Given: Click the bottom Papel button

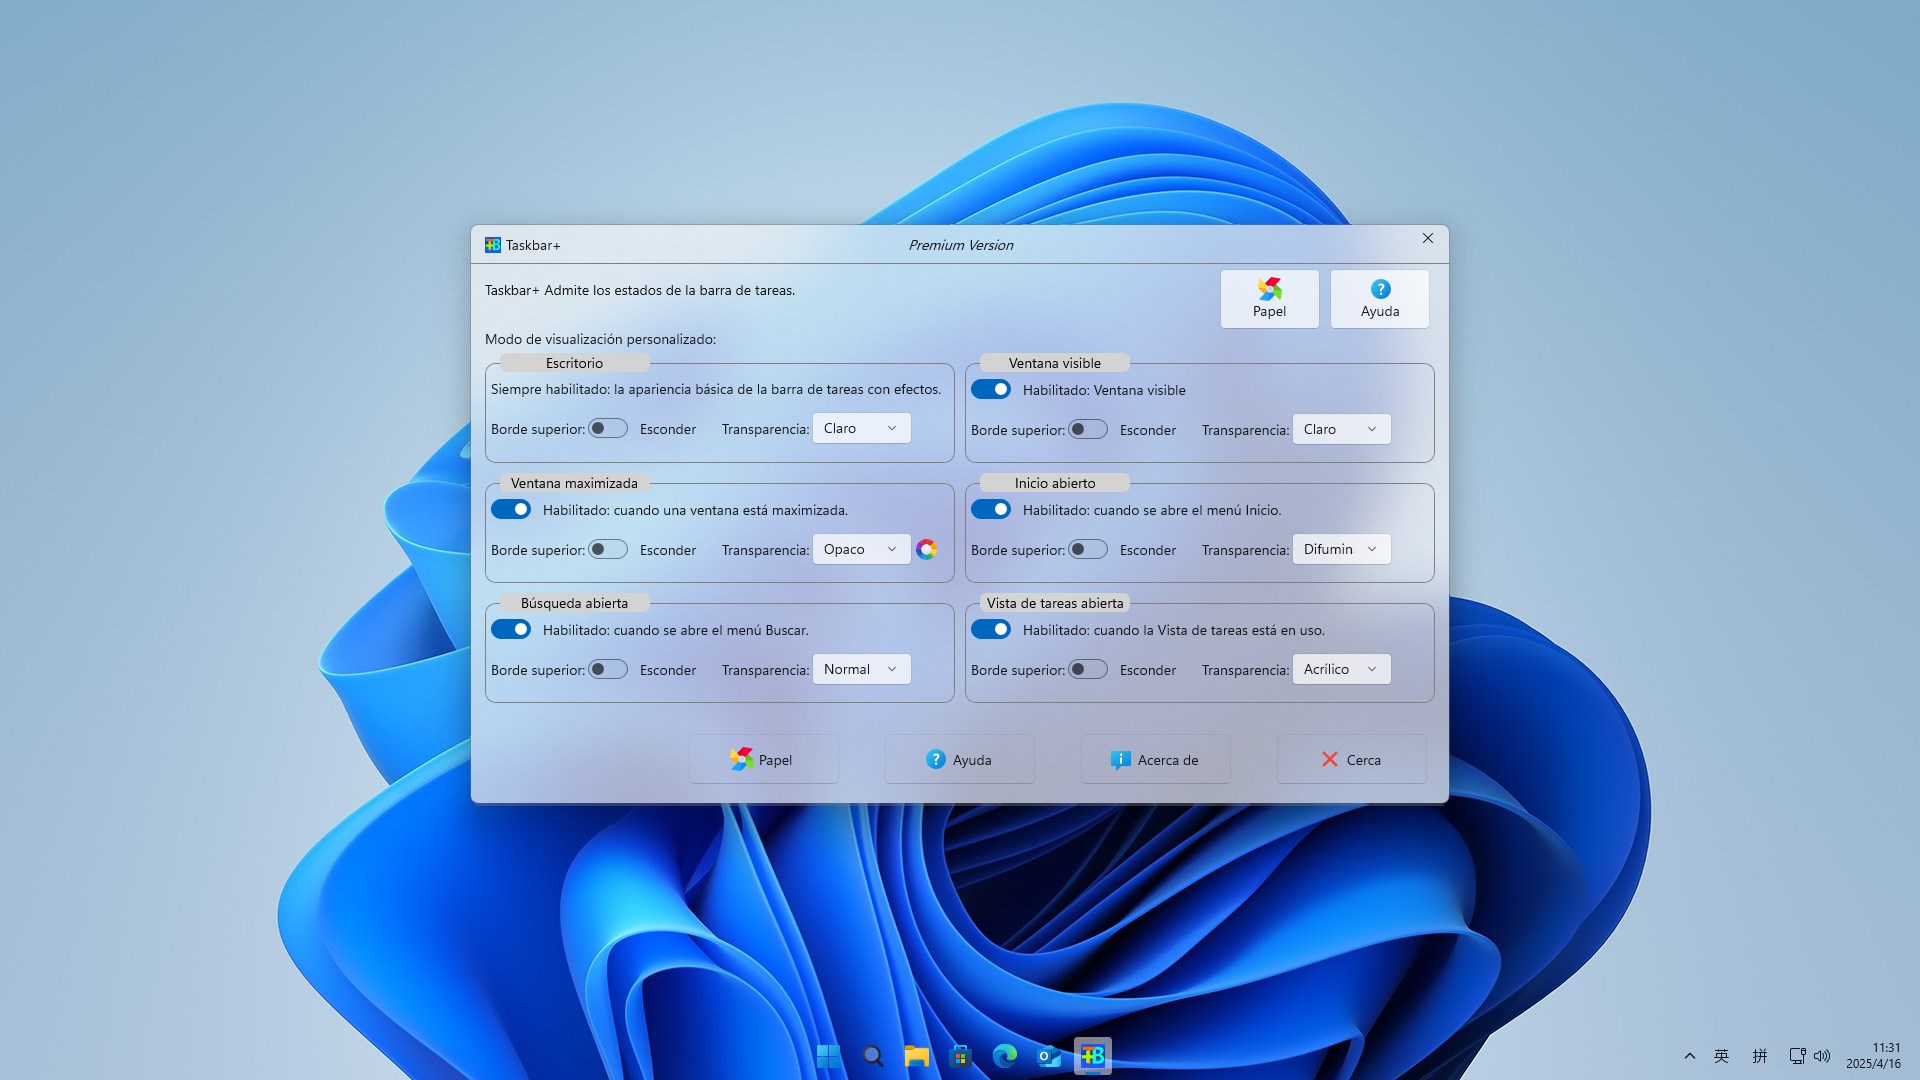Looking at the screenshot, I should pos(763,759).
